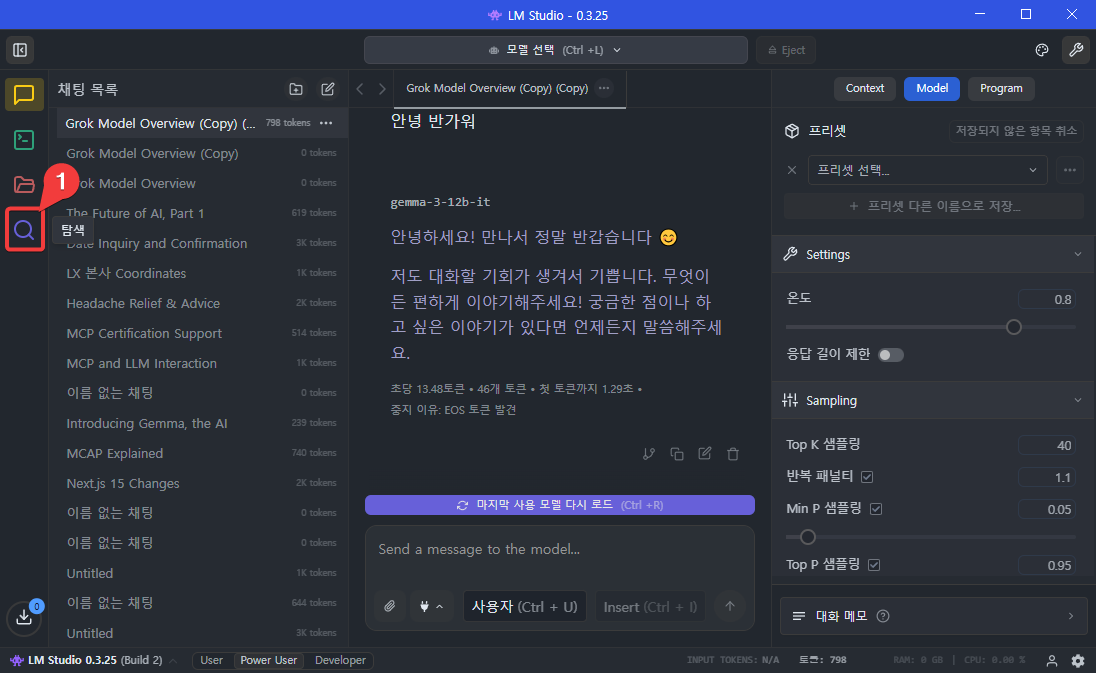The width and height of the screenshot is (1096, 673).
Task: Open the My Models folder sidebar icon
Action: (23, 182)
